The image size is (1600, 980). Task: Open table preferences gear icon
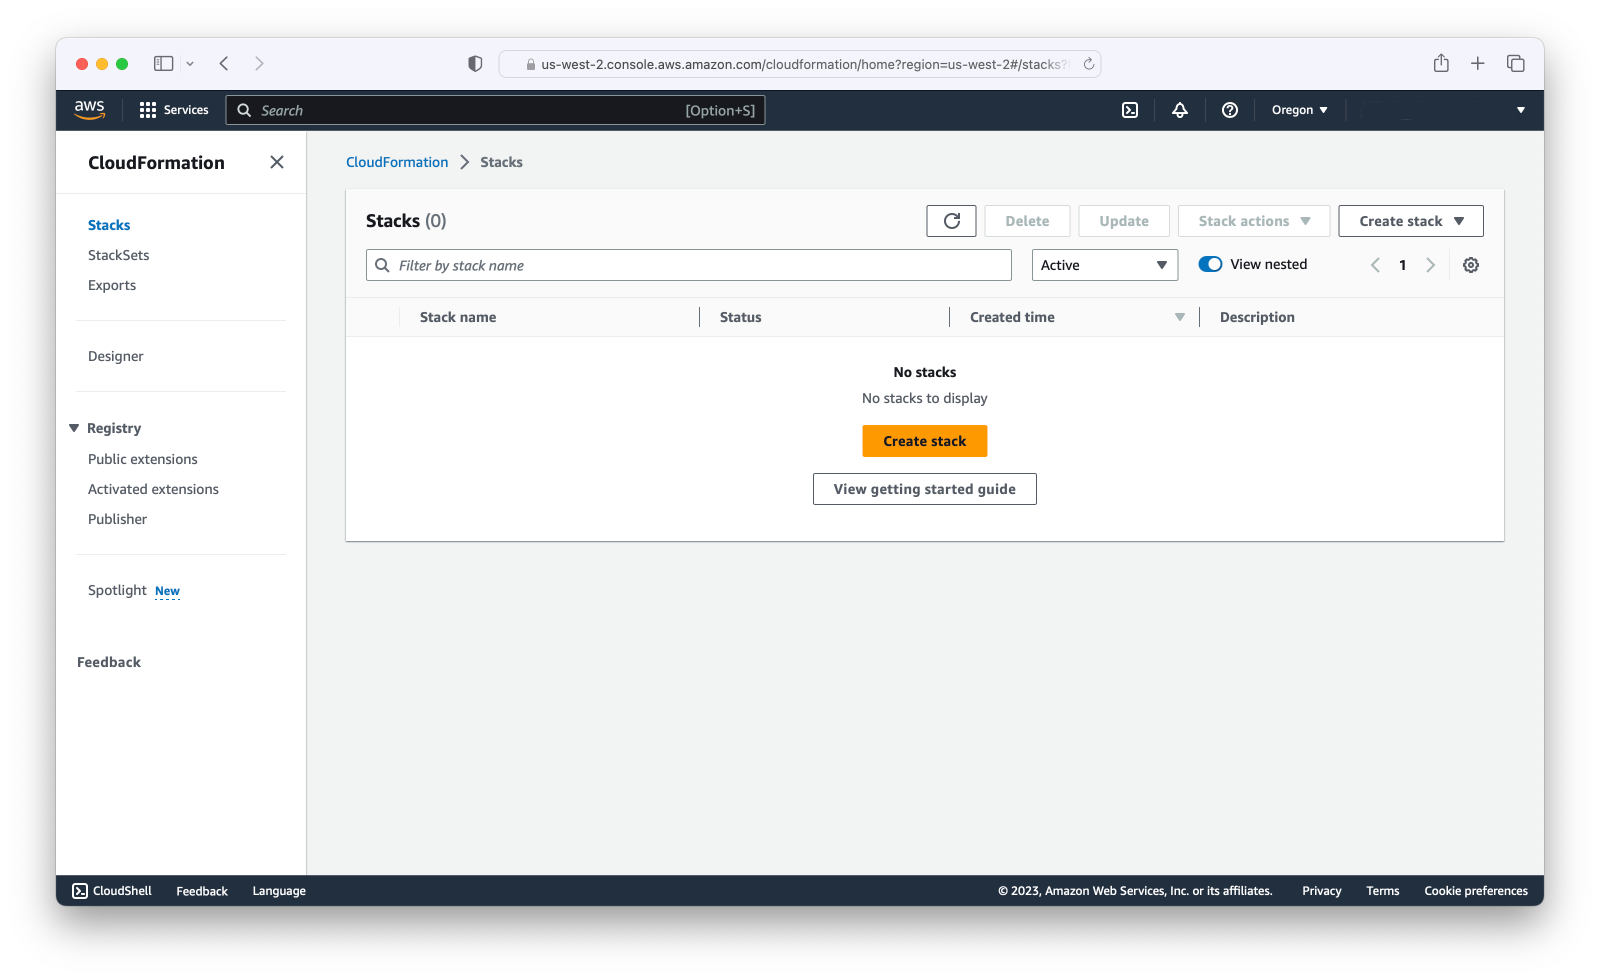click(x=1471, y=265)
